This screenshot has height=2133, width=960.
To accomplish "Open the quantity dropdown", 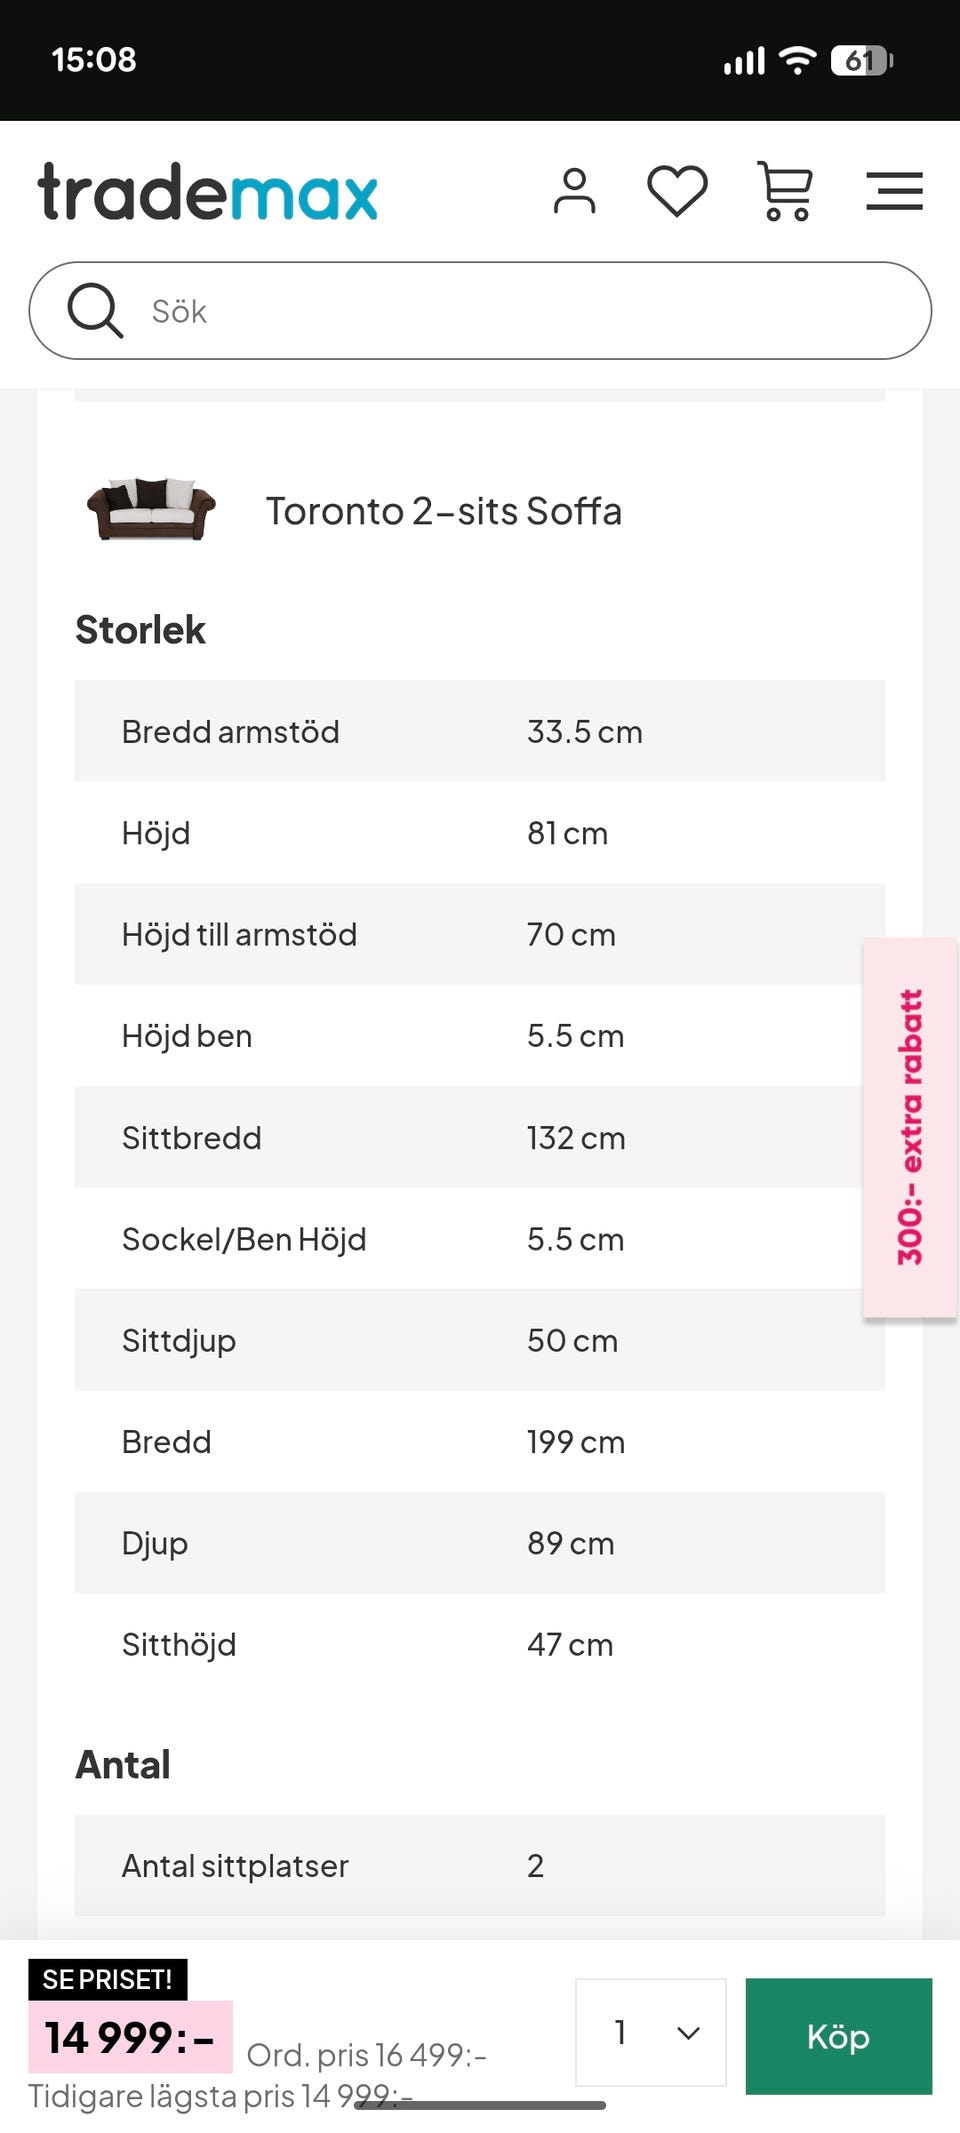I will tap(651, 2032).
